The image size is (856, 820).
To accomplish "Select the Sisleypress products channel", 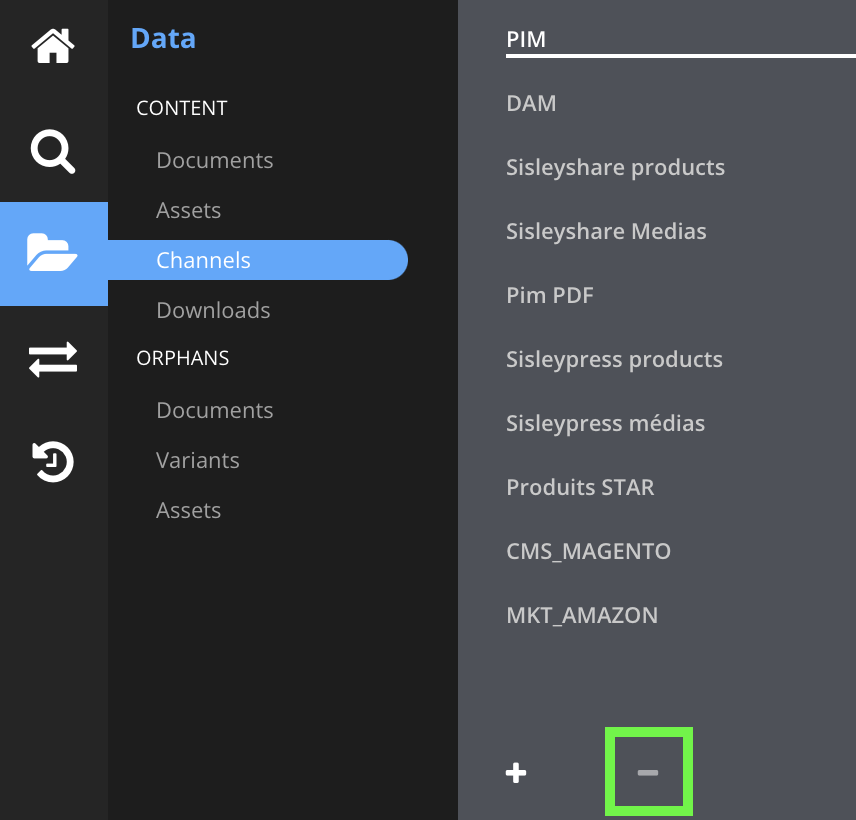I will [x=614, y=359].
